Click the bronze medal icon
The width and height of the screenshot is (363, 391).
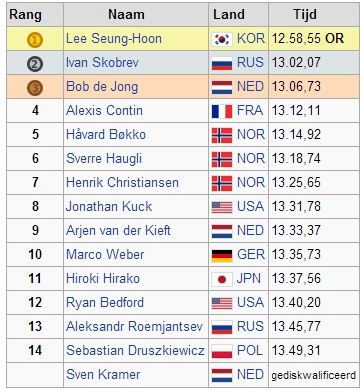click(x=35, y=88)
